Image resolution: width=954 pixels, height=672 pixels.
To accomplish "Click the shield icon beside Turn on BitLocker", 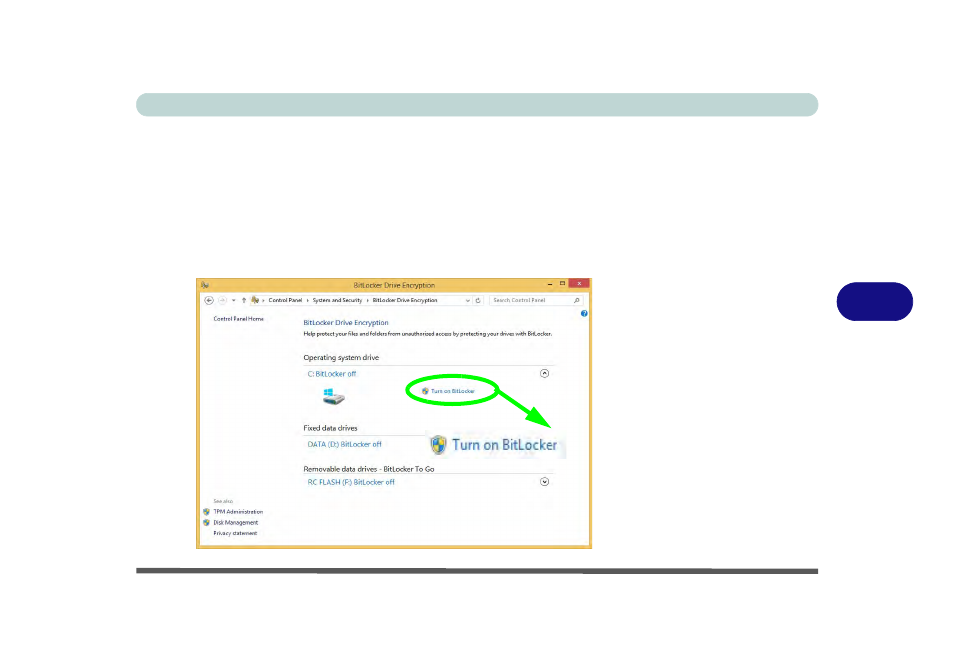I will coord(425,391).
